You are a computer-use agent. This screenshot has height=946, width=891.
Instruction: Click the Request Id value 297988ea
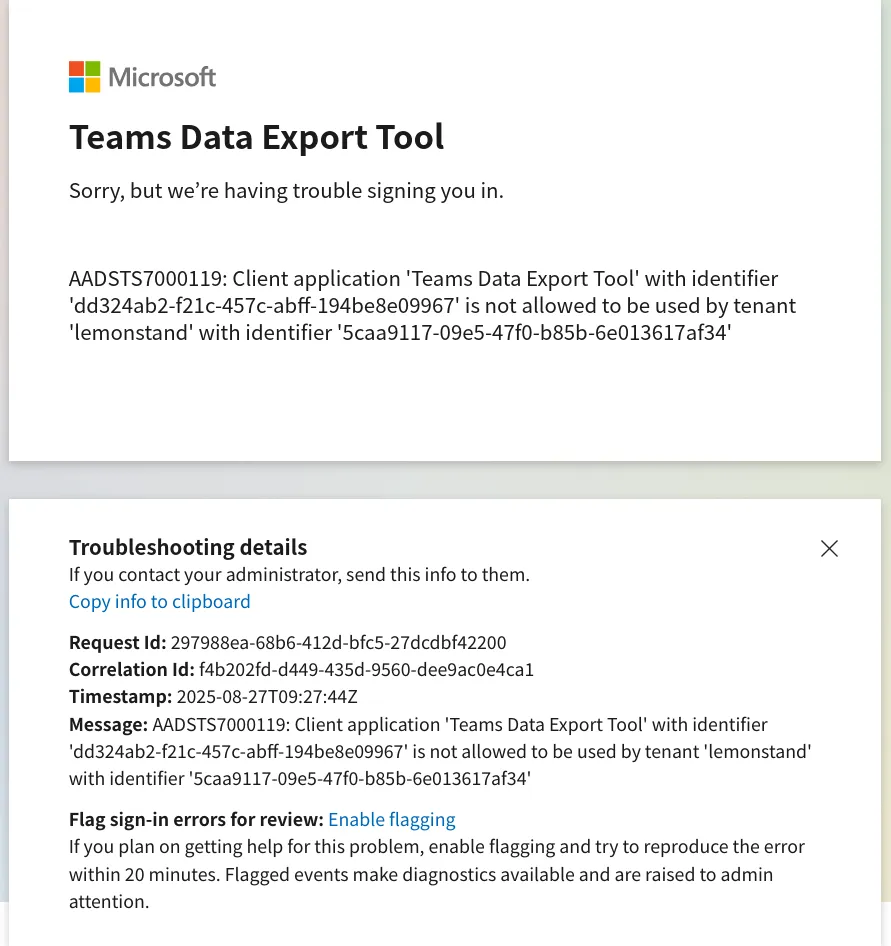click(338, 642)
